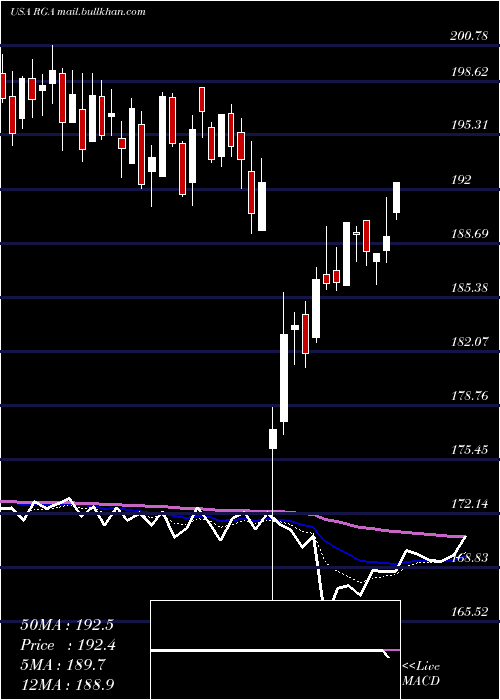500x700 pixels.
Task: Click the MACD inset box at the bottom
Action: click(275, 650)
